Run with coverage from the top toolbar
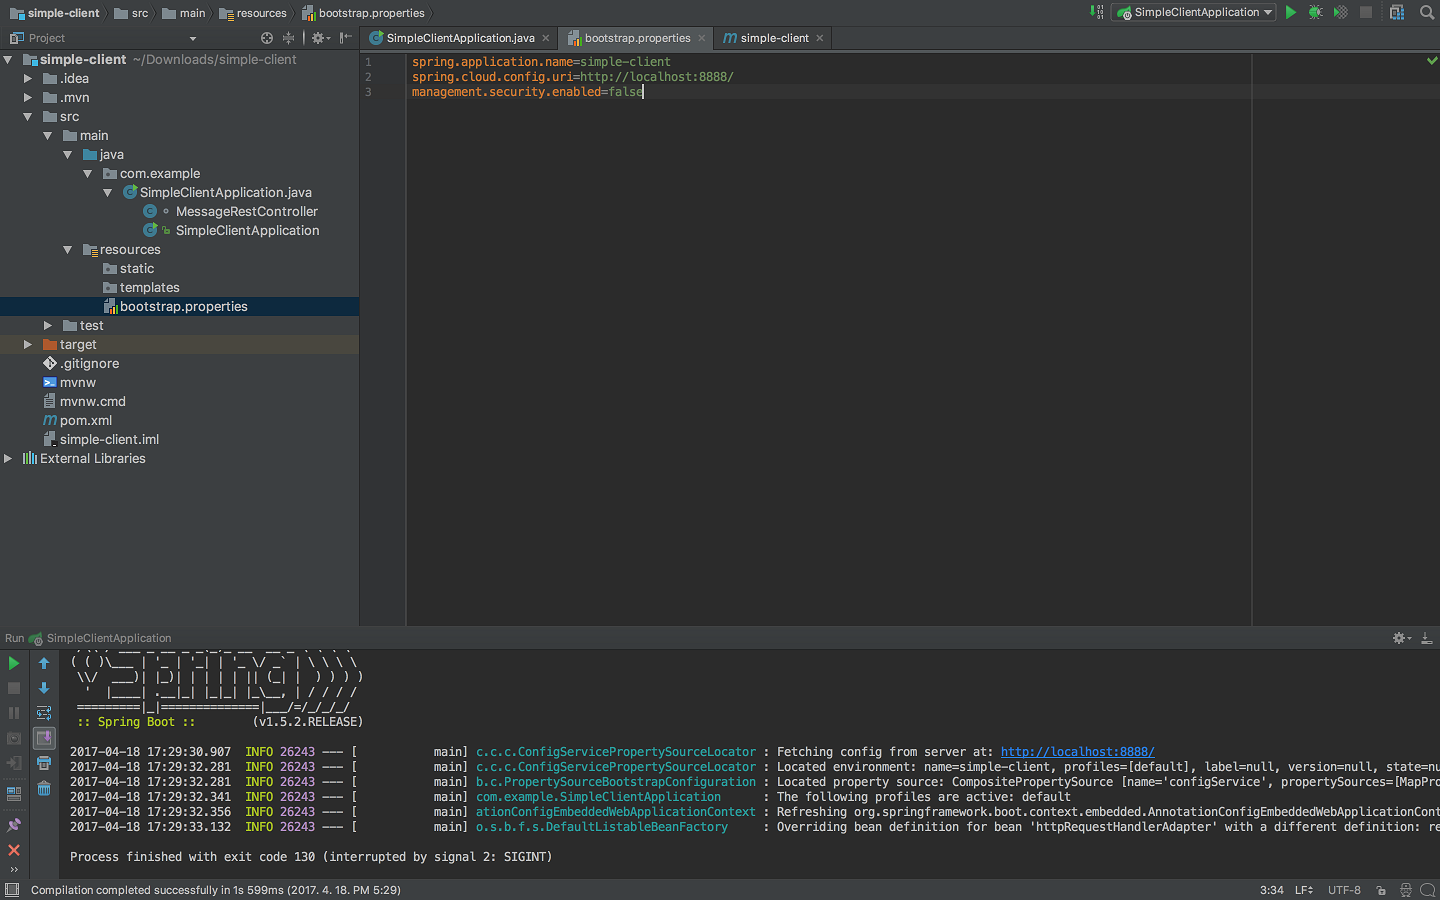The image size is (1440, 900). click(x=1340, y=13)
